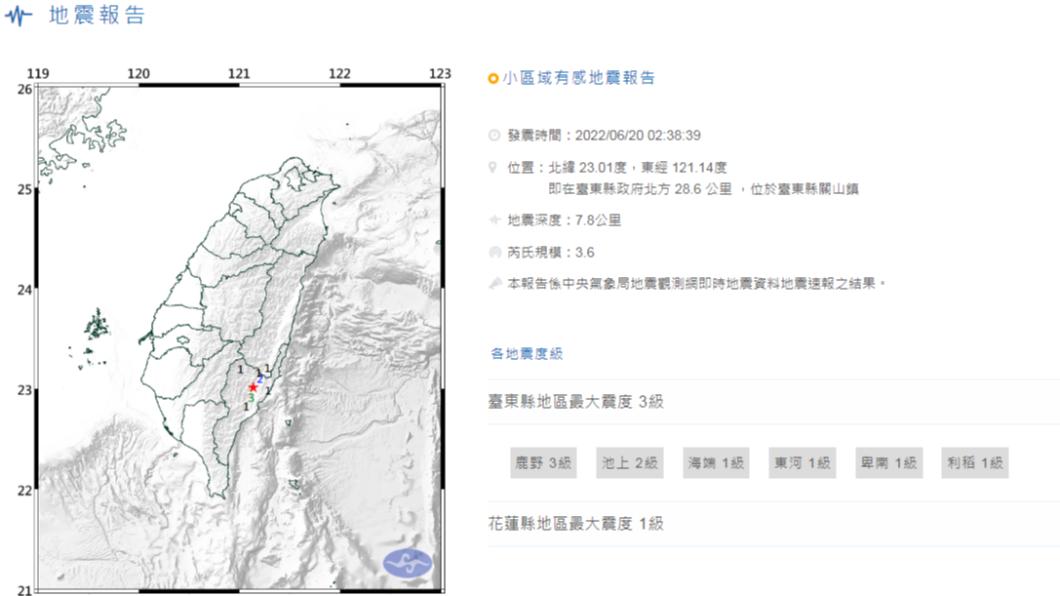
Task: Click the 利稻 1級 intensity tag
Action: (x=975, y=463)
